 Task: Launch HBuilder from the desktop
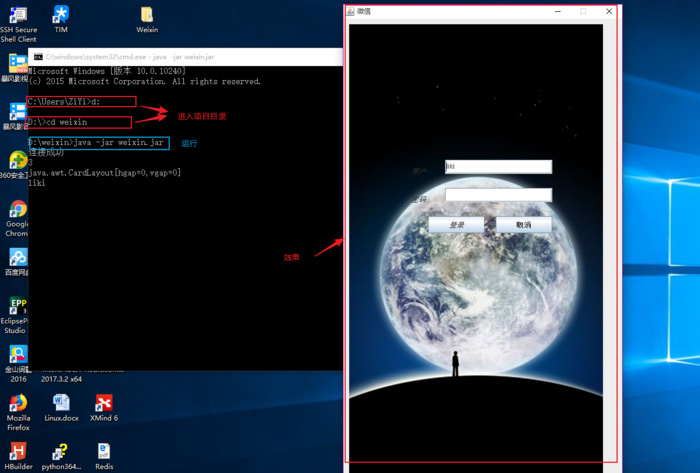tap(18, 456)
